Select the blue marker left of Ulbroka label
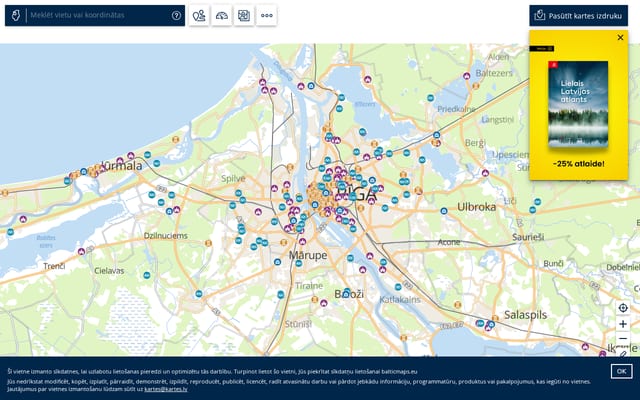Viewport: 640px width, 400px height. 444,211
